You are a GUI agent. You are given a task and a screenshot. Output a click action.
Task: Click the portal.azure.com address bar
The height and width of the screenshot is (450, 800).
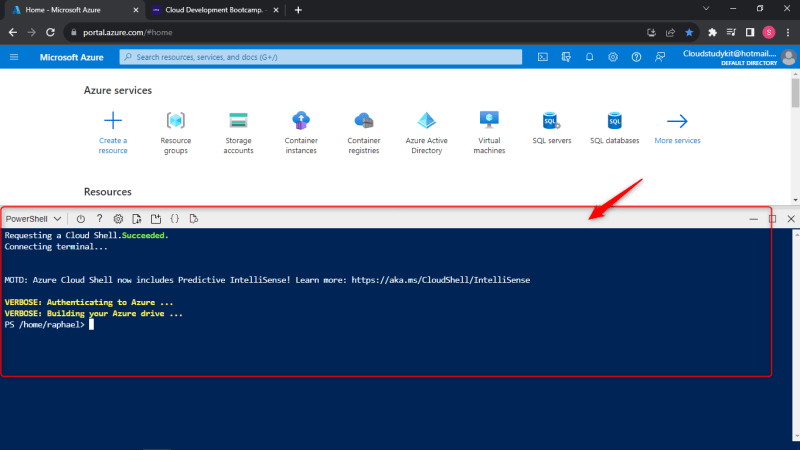[357, 32]
